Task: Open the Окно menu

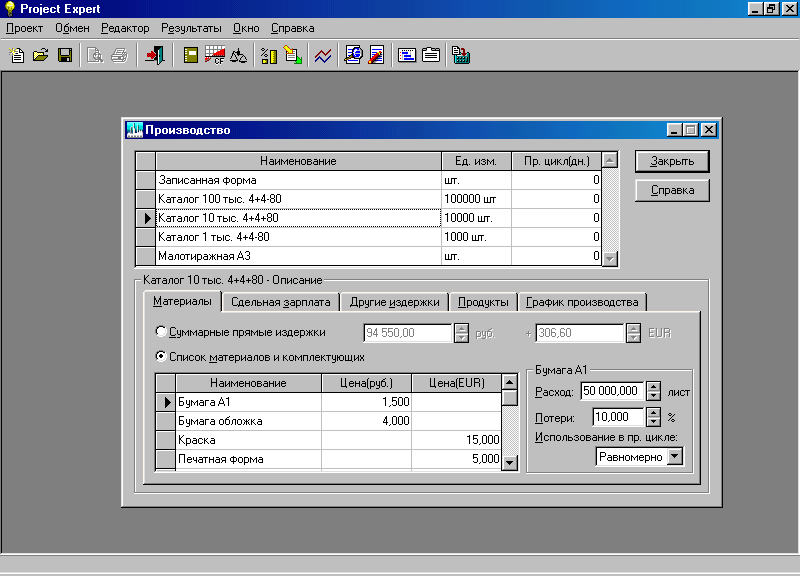Action: click(246, 28)
